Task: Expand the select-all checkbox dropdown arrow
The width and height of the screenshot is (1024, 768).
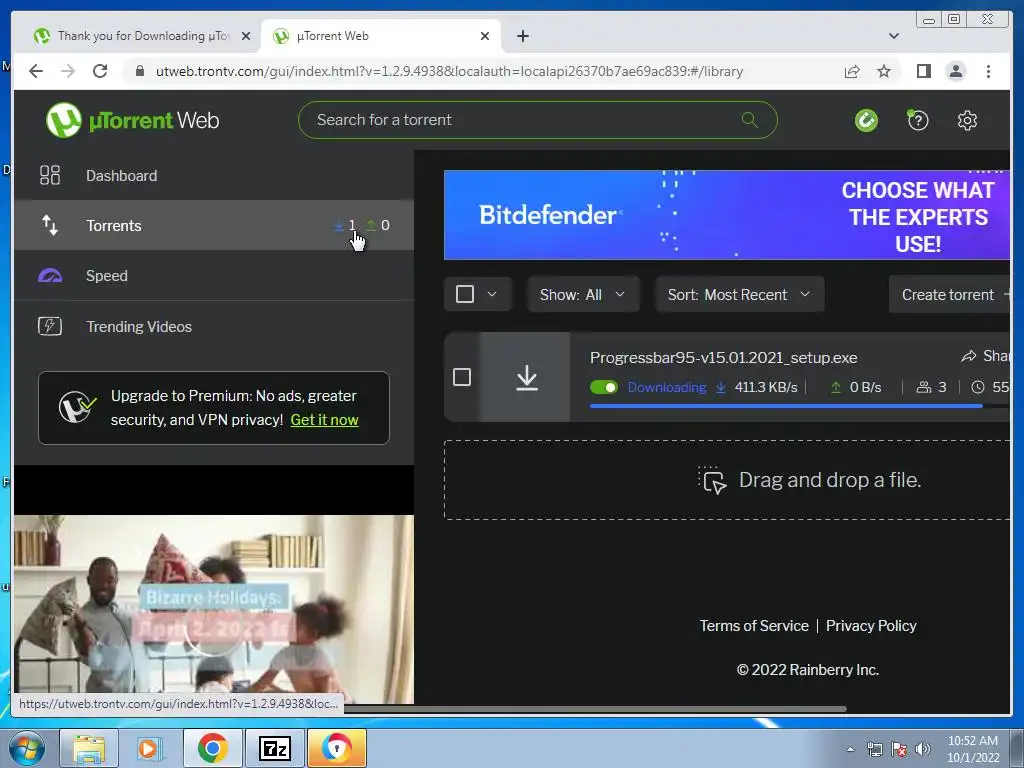Action: click(492, 294)
